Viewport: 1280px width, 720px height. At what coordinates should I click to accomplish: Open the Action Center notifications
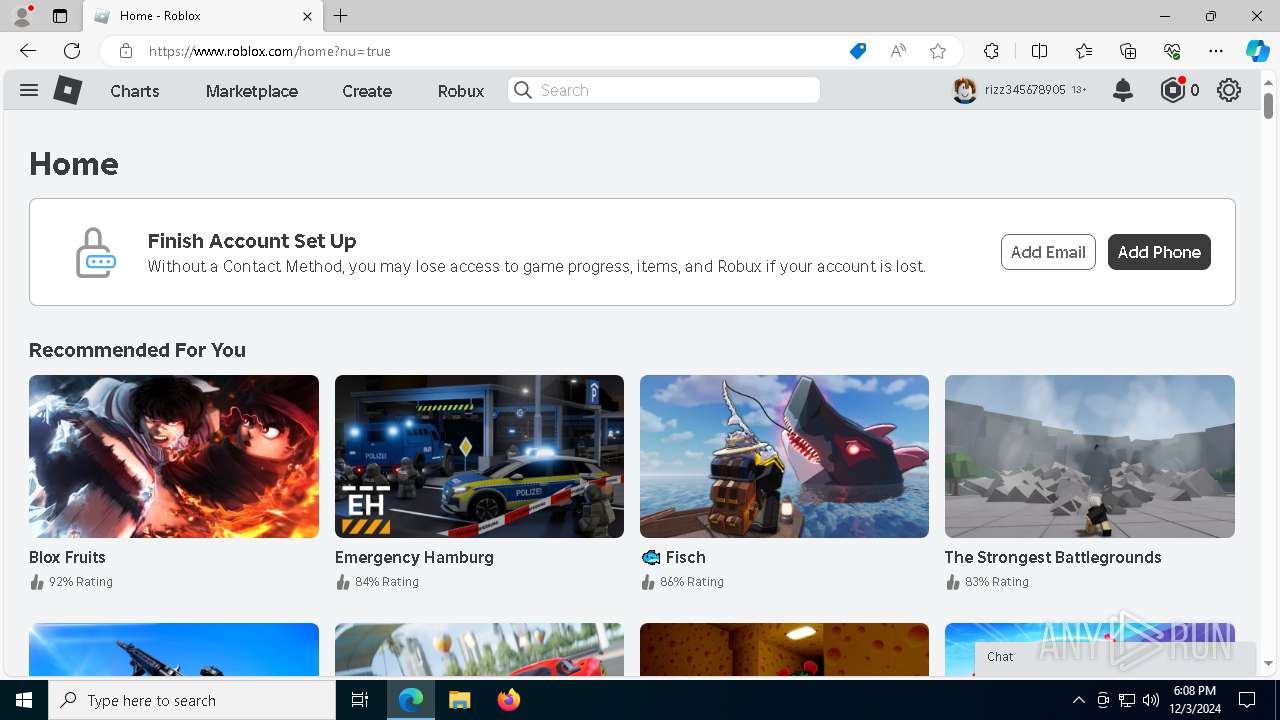1247,700
